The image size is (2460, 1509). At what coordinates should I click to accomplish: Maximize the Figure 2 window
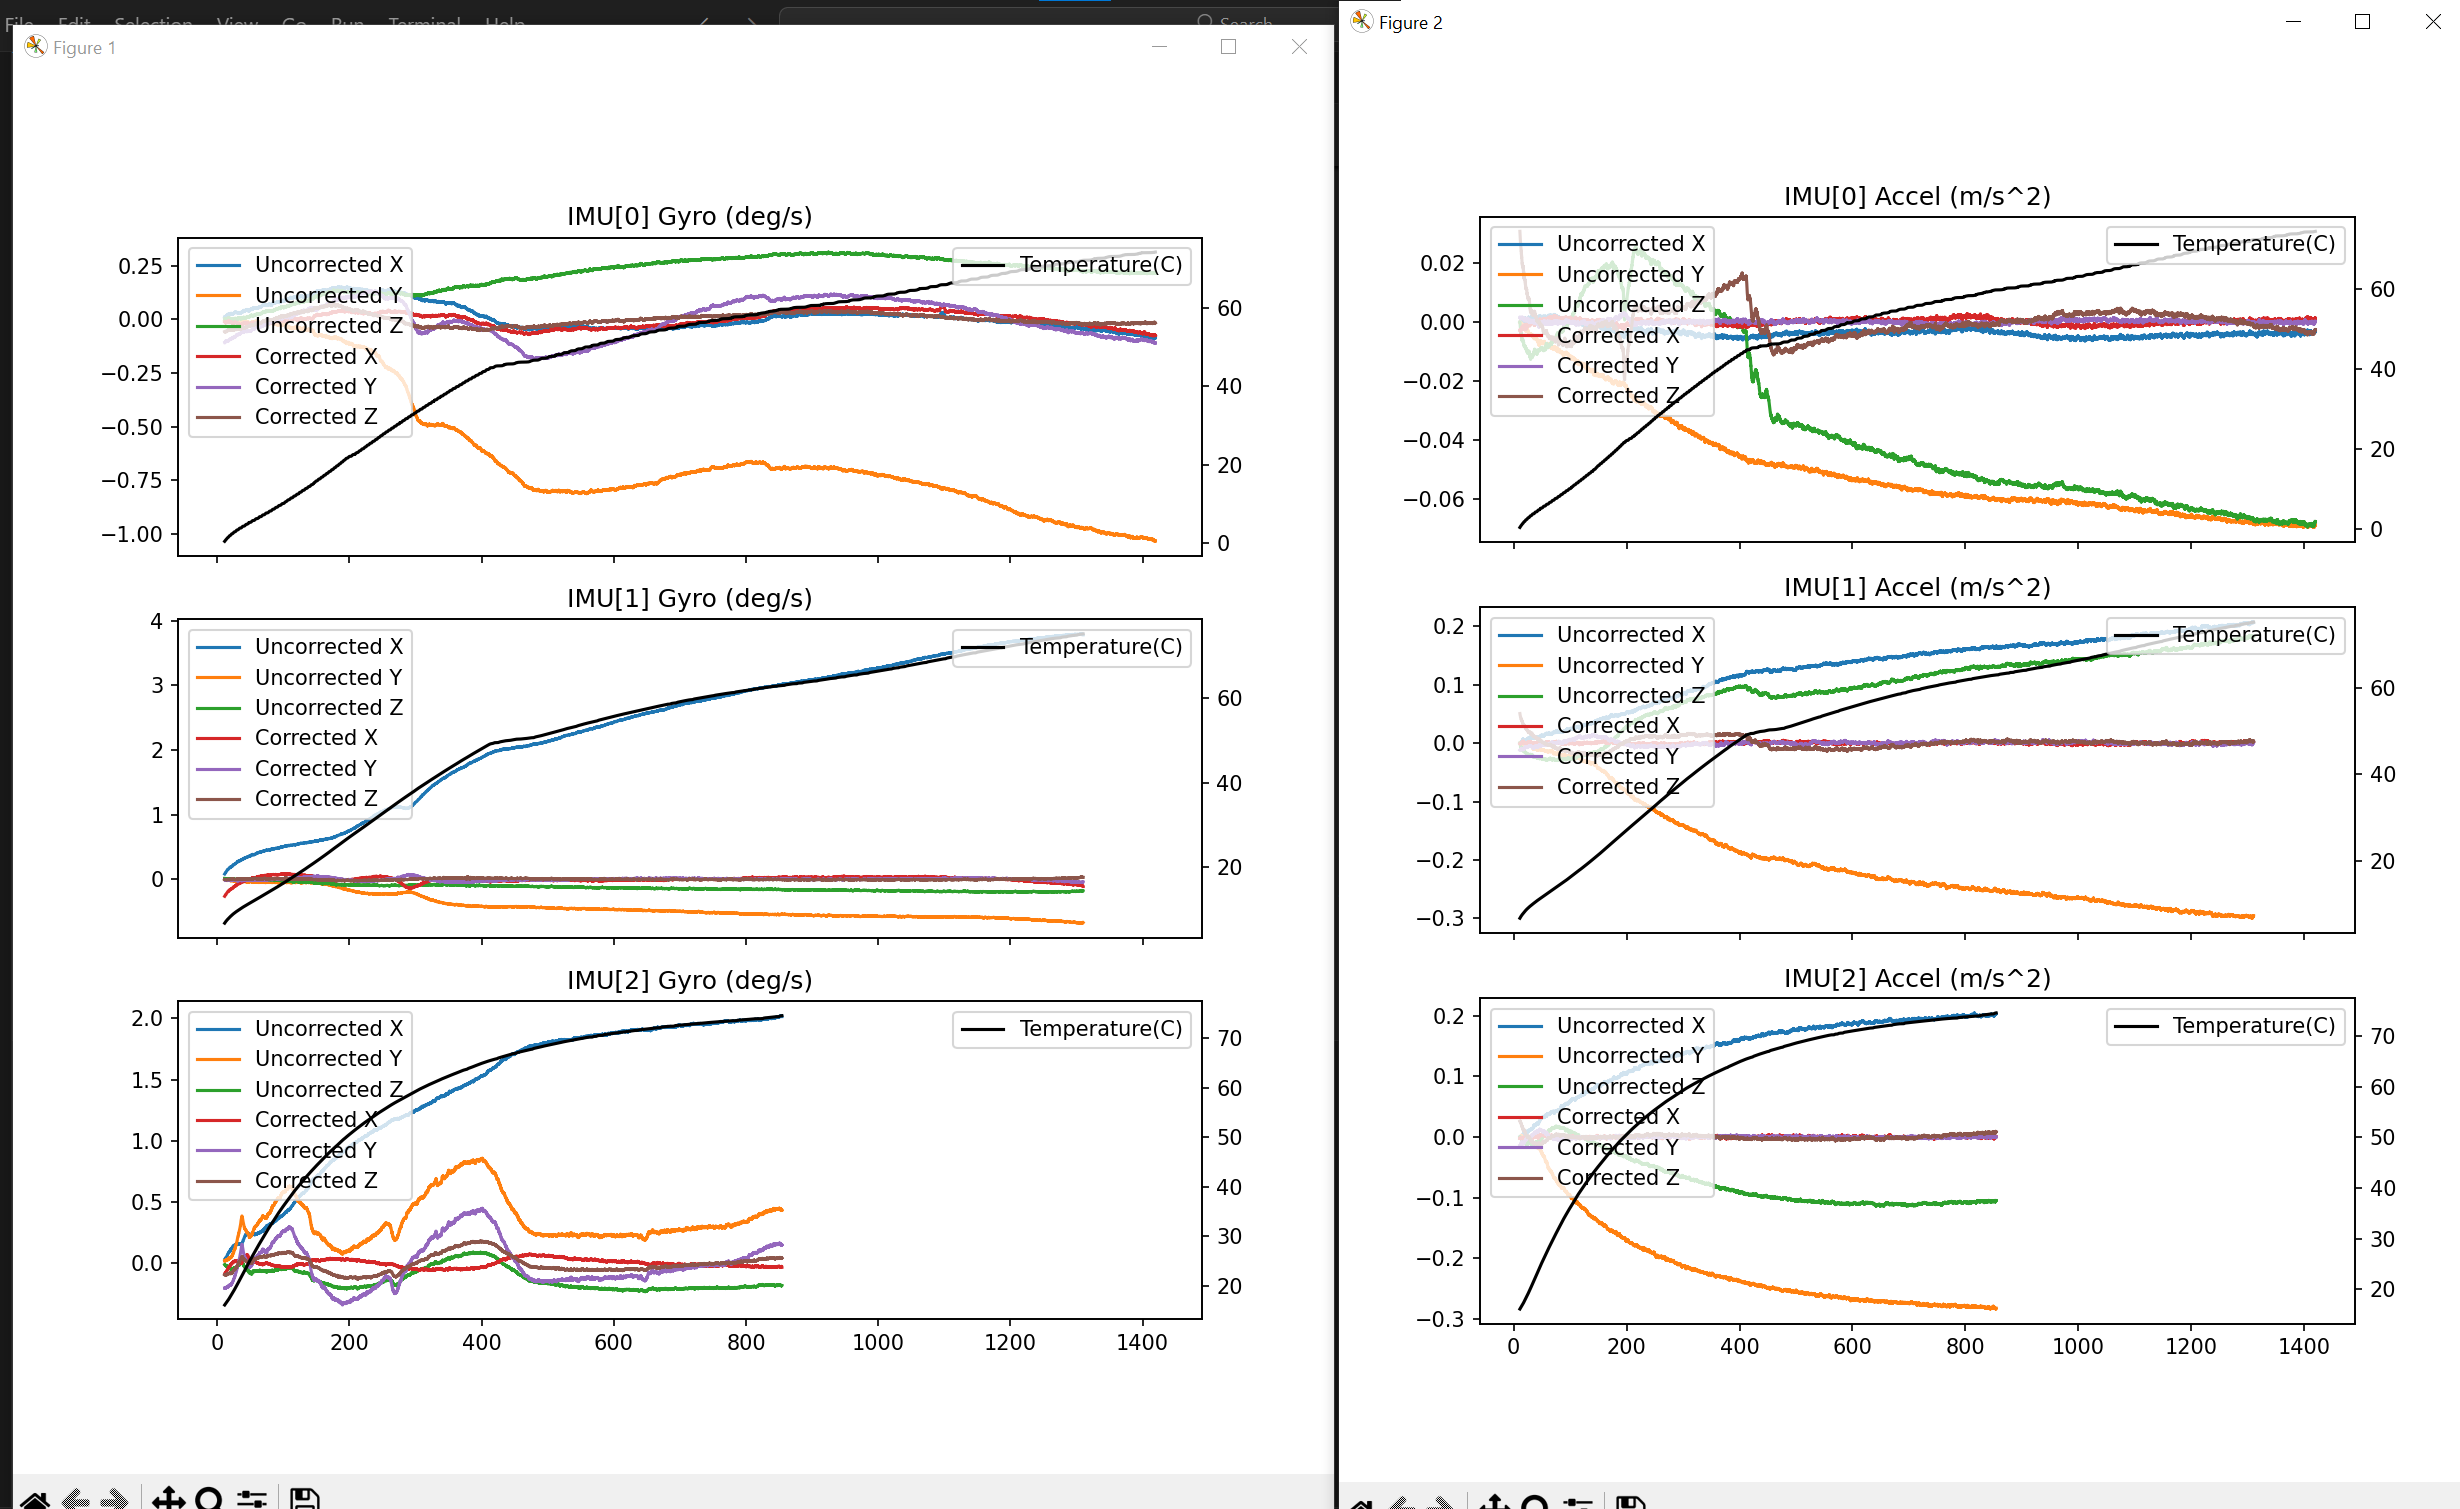coord(2363,22)
